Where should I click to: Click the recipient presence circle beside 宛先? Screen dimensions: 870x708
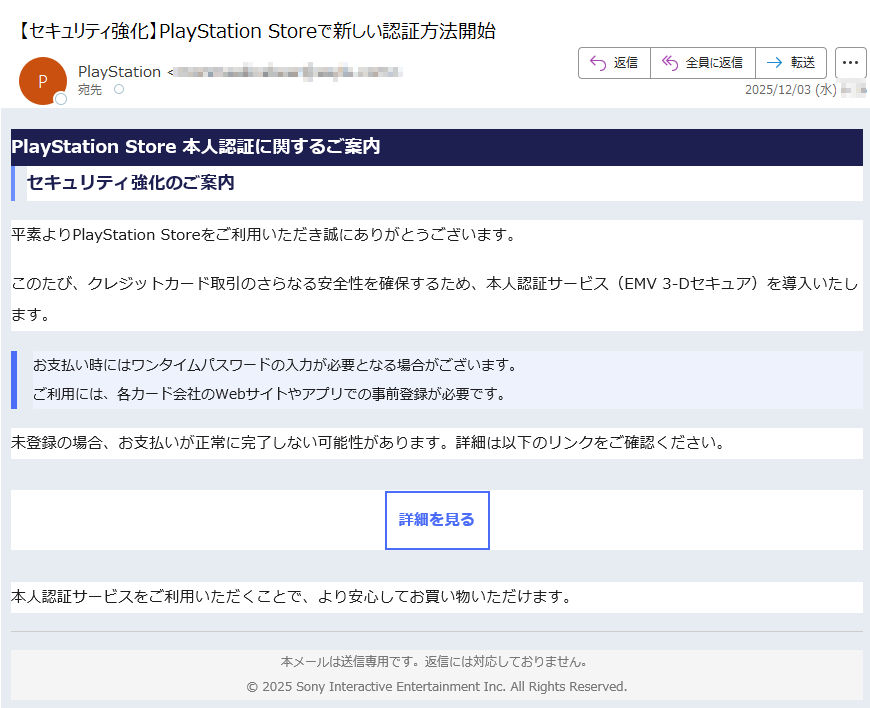click(x=119, y=90)
